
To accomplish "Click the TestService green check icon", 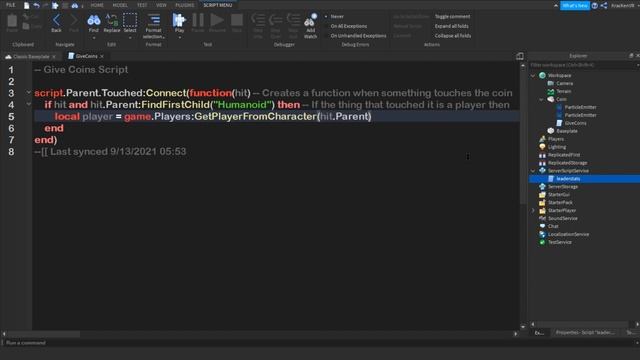I will [x=542, y=242].
